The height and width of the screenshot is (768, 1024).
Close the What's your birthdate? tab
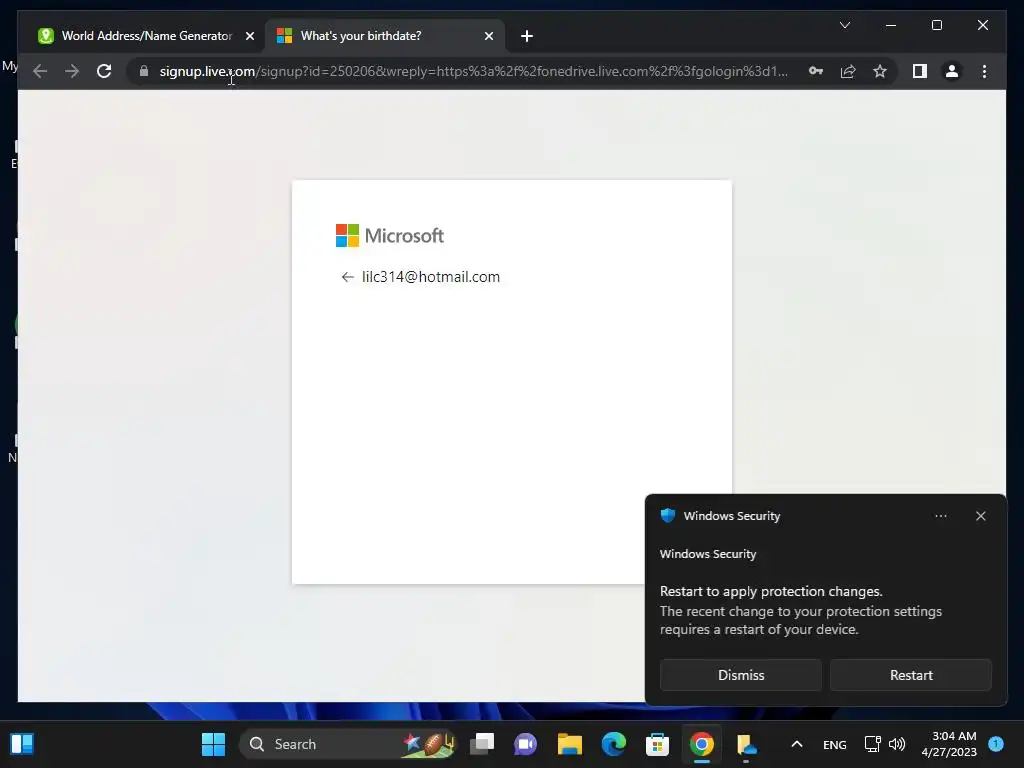click(488, 36)
